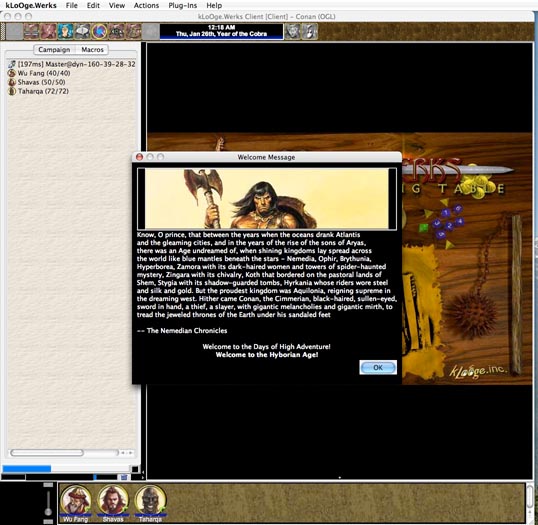Click right arrow of campaign panel scrollbar

coord(130,453)
